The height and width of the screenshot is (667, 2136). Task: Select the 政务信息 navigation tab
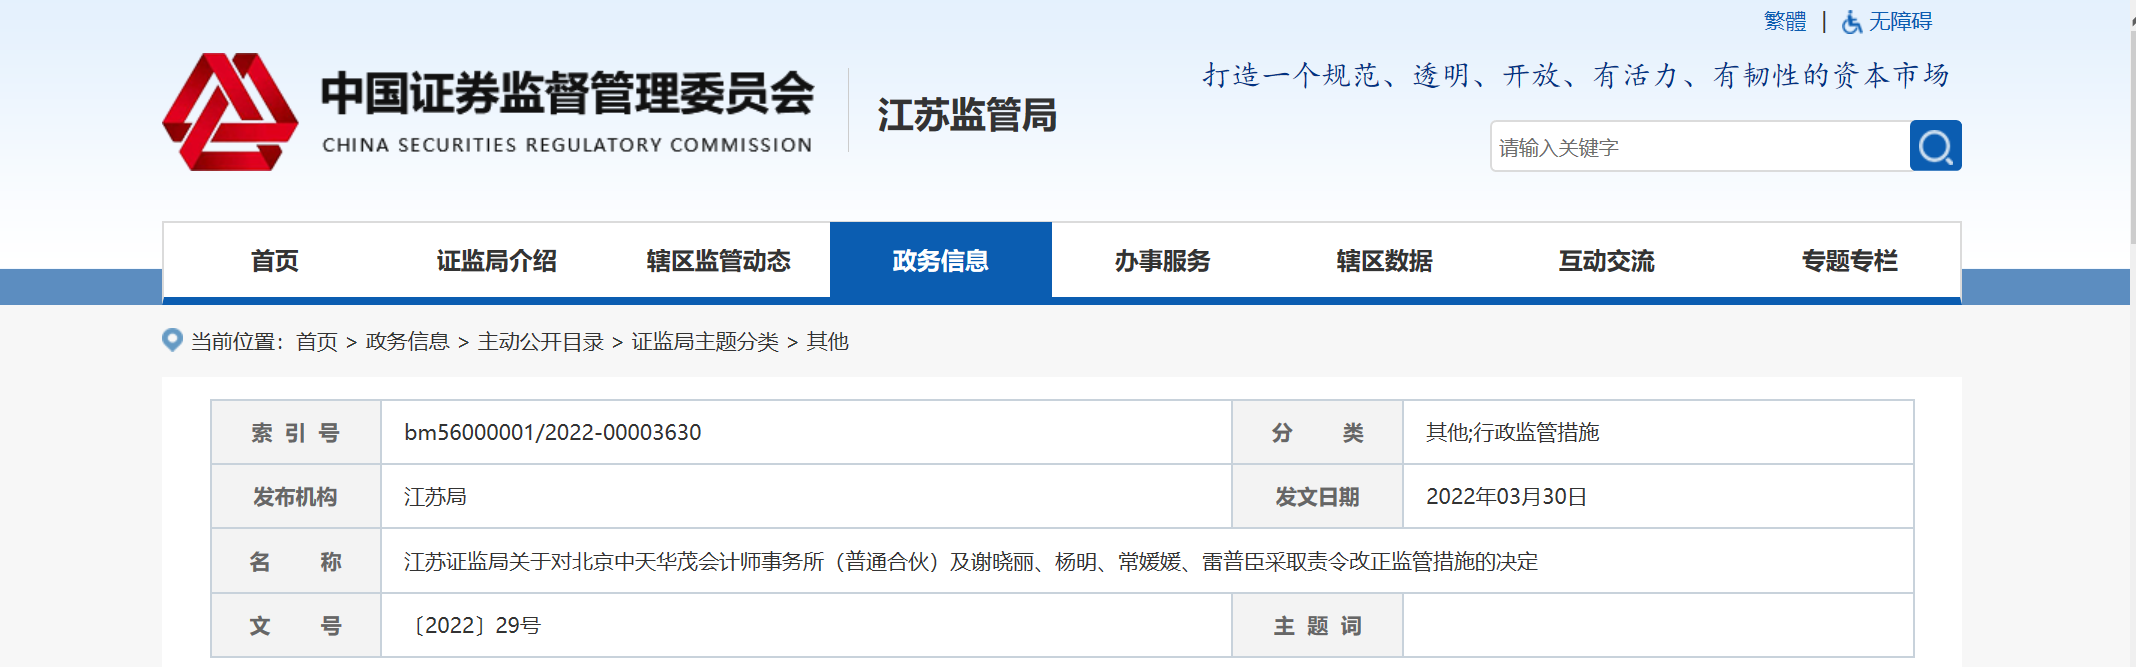click(940, 261)
